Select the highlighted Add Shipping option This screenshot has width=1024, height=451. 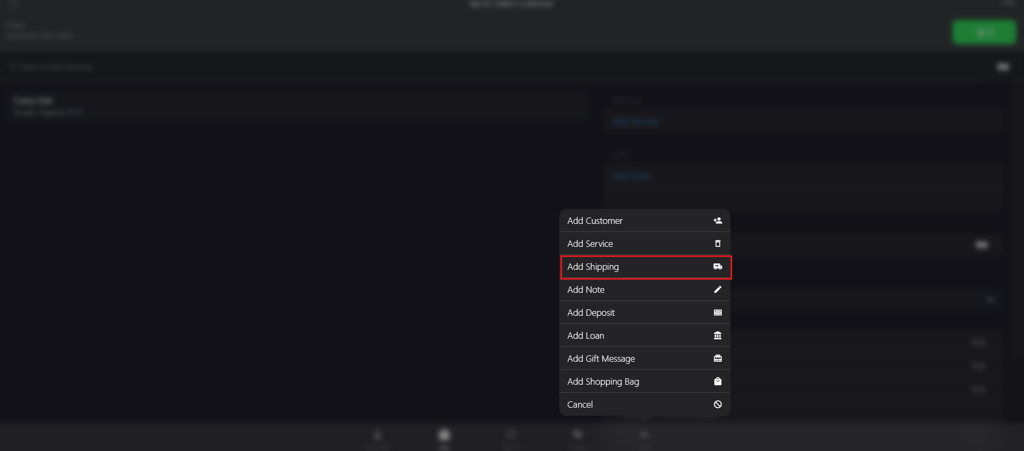tap(645, 267)
